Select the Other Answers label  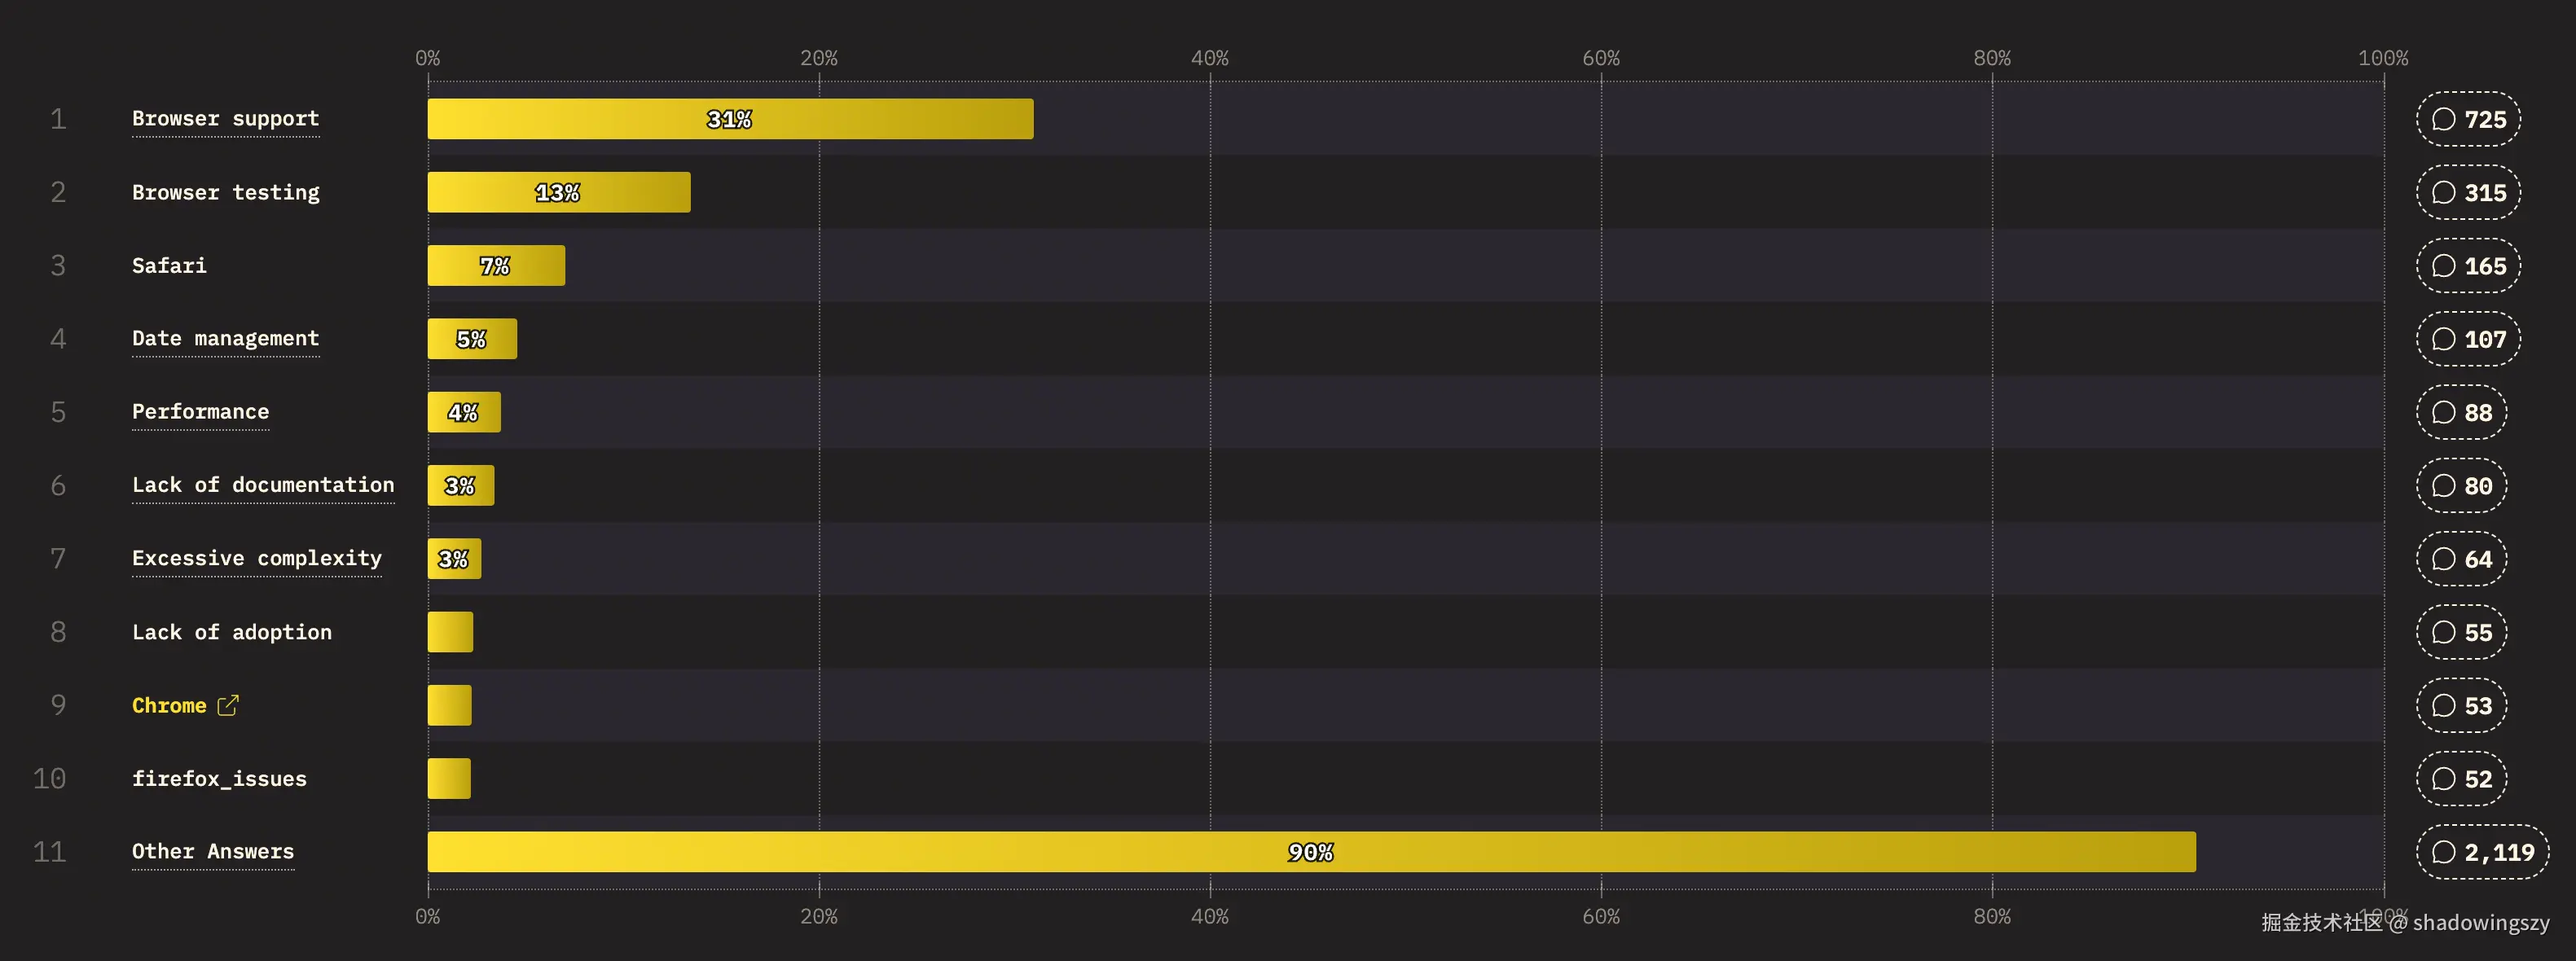point(212,852)
